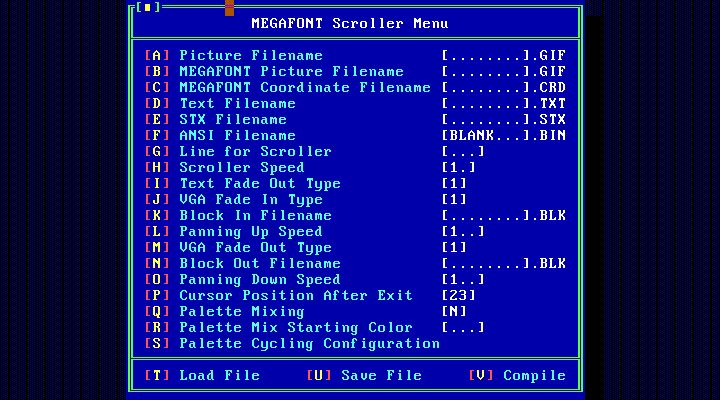Screen dimensions: 720x400
Task: Focus the .CRD coordinate filename field
Action: pyautogui.click(x=504, y=88)
